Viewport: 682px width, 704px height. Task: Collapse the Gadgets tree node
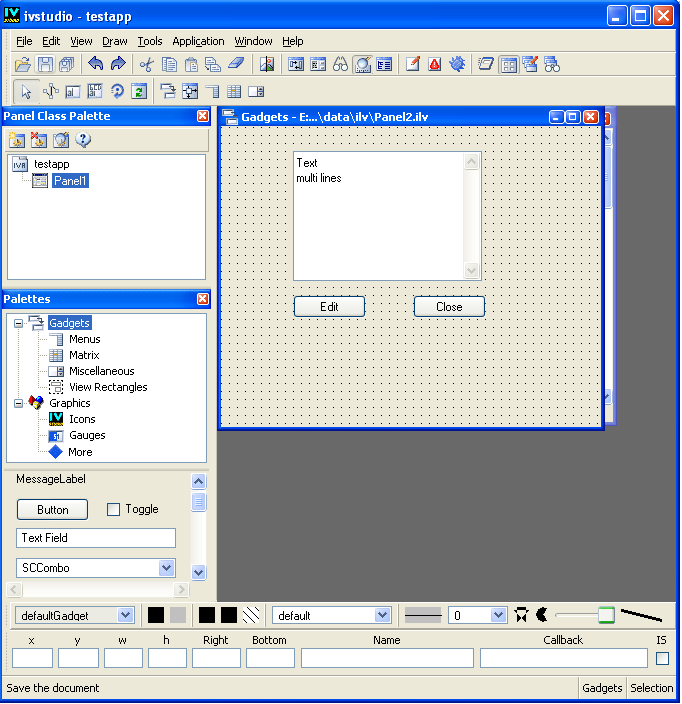18,323
